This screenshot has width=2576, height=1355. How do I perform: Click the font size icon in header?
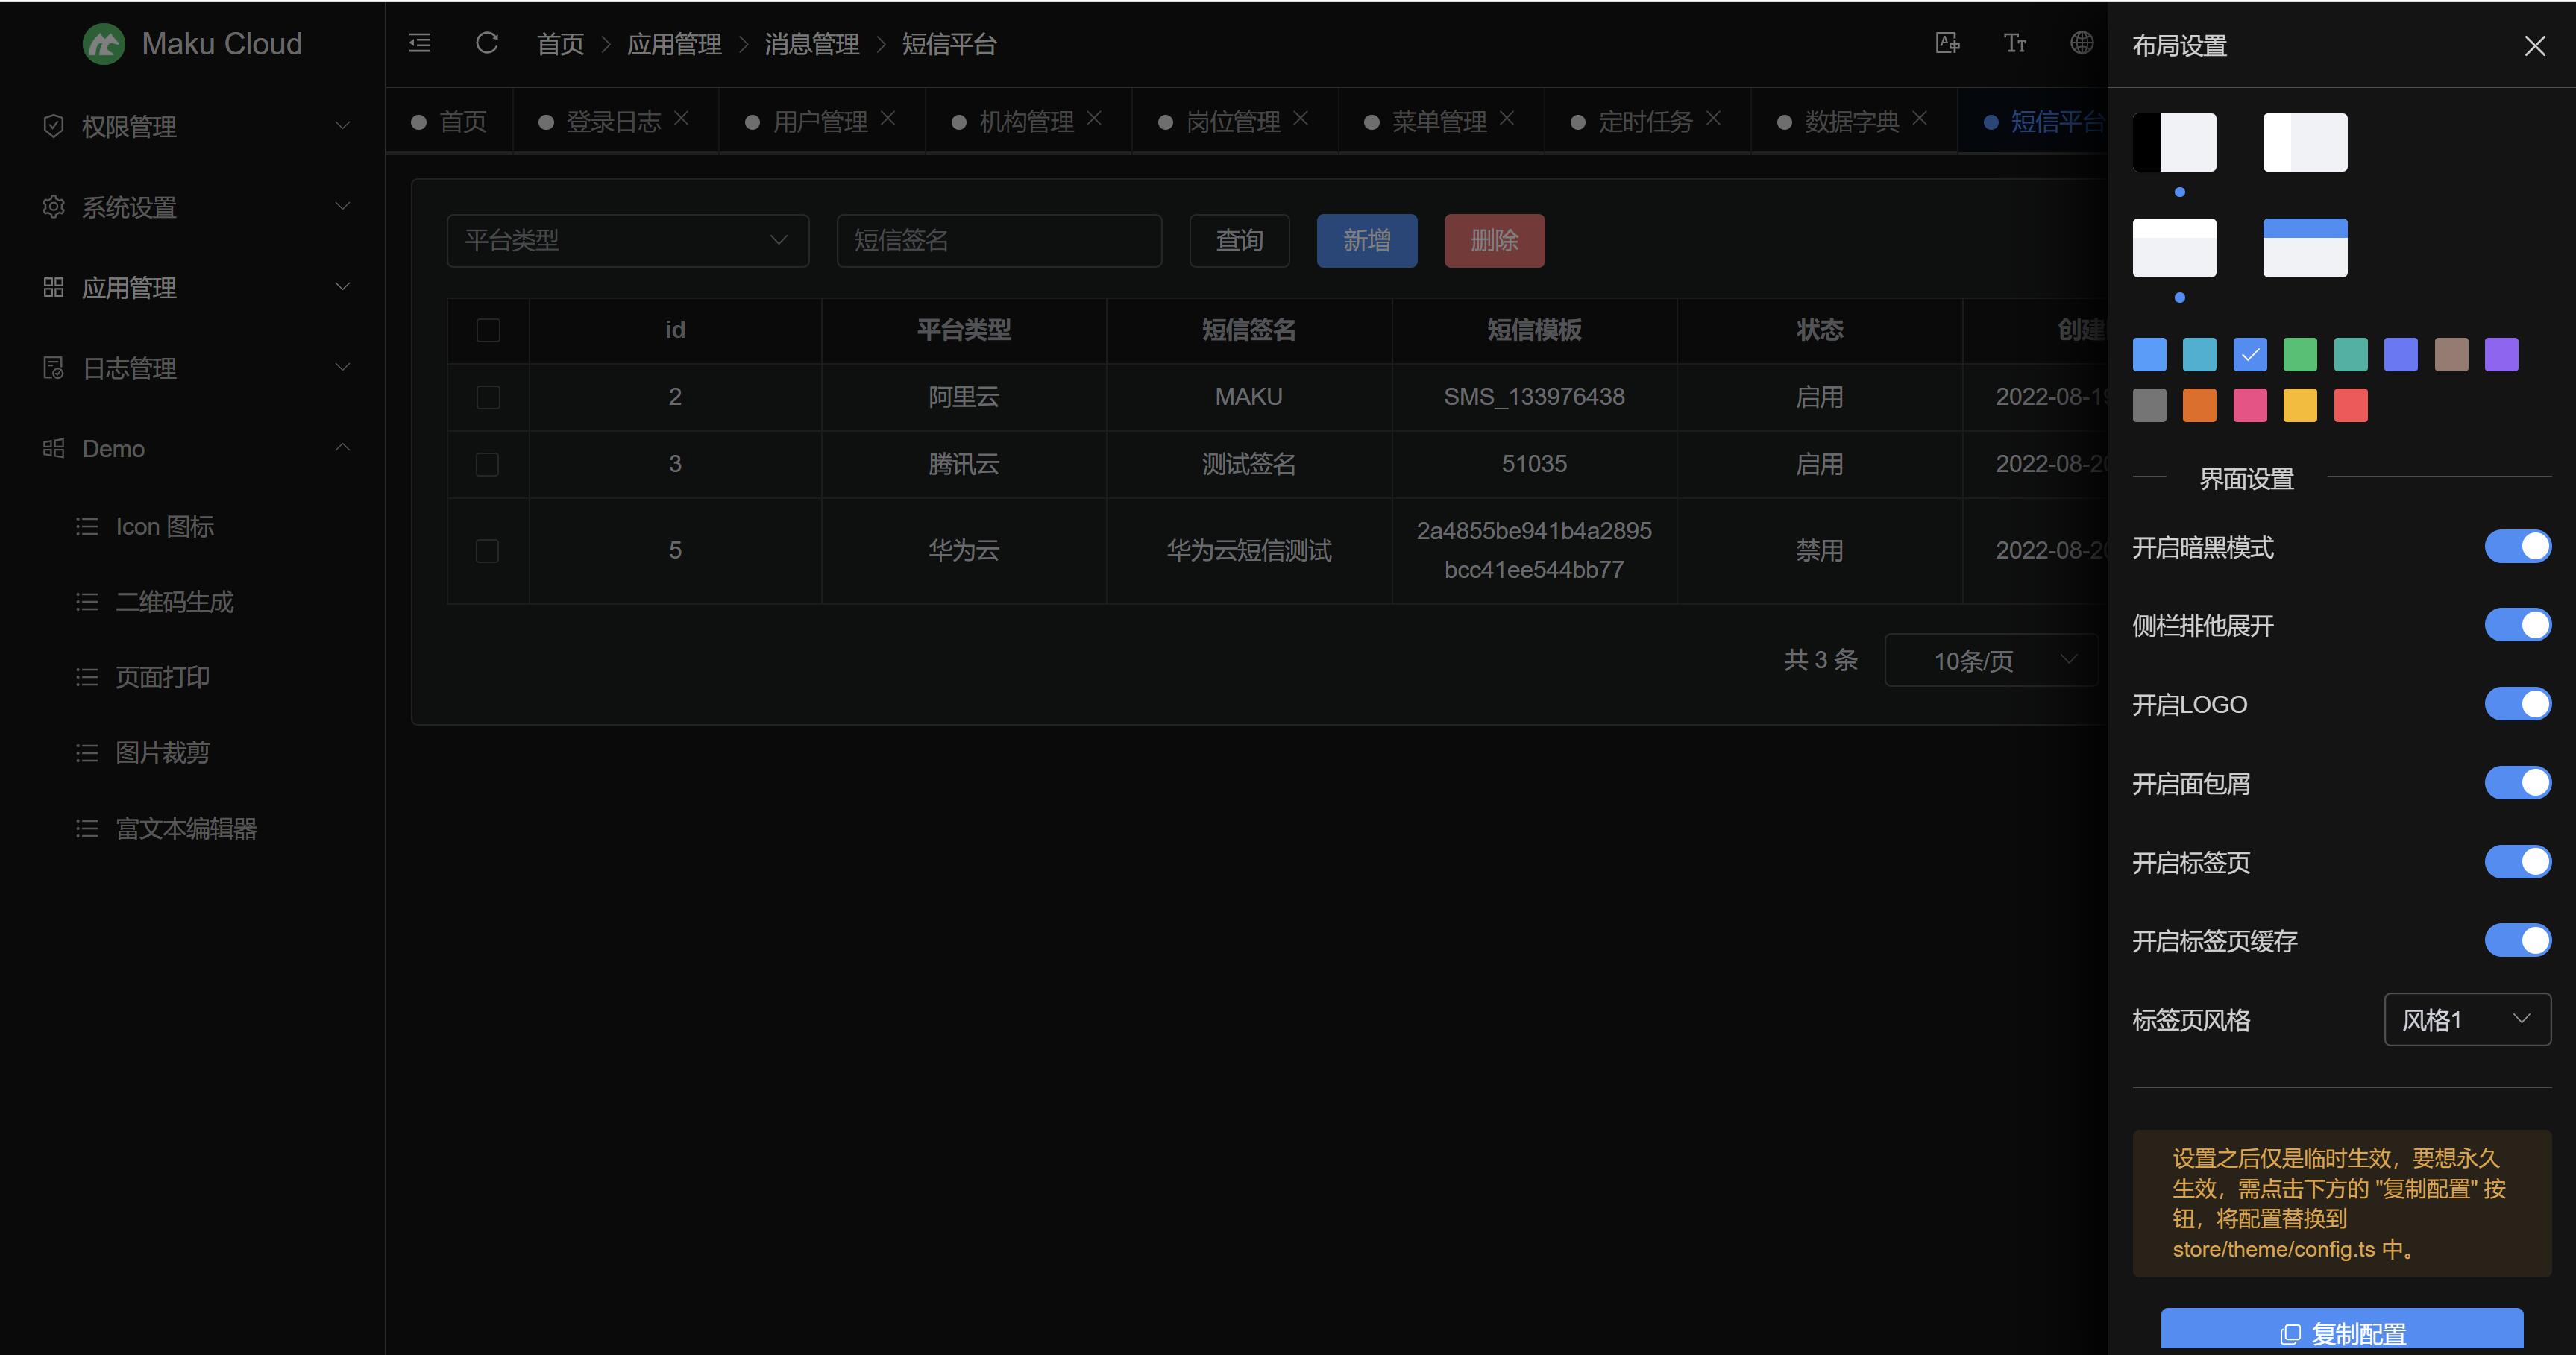pyautogui.click(x=2014, y=43)
